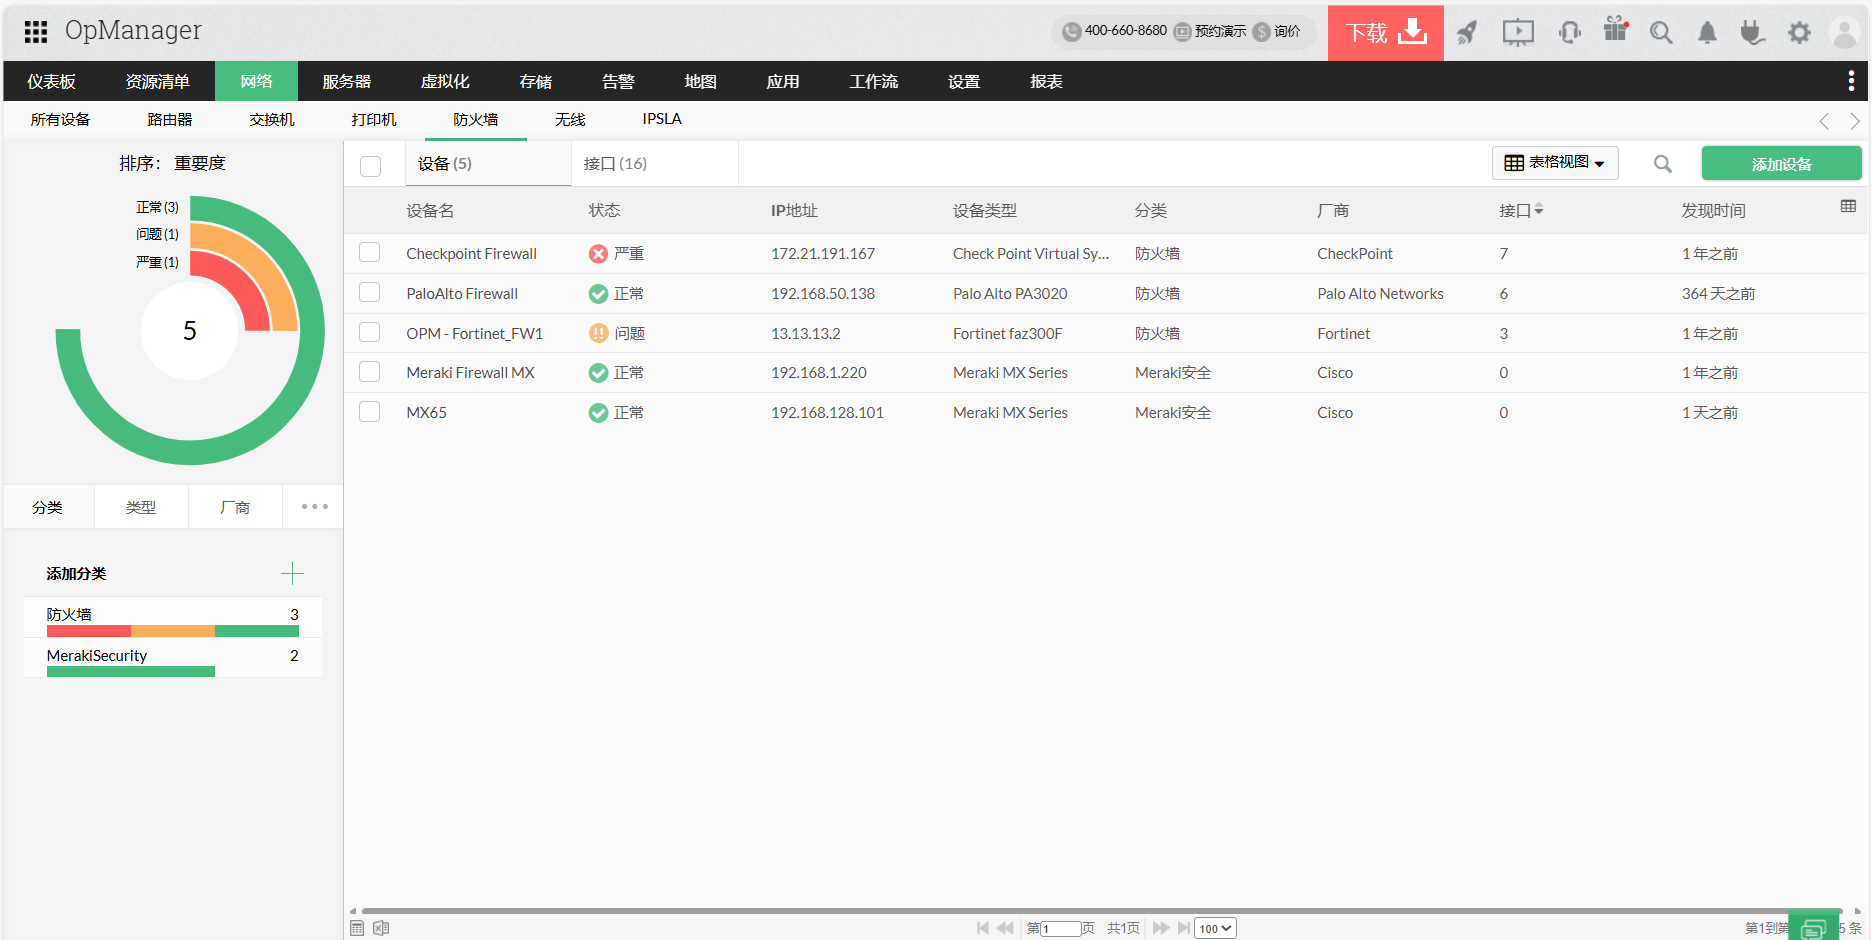Toggle the select-all devices checkbox

370,166
